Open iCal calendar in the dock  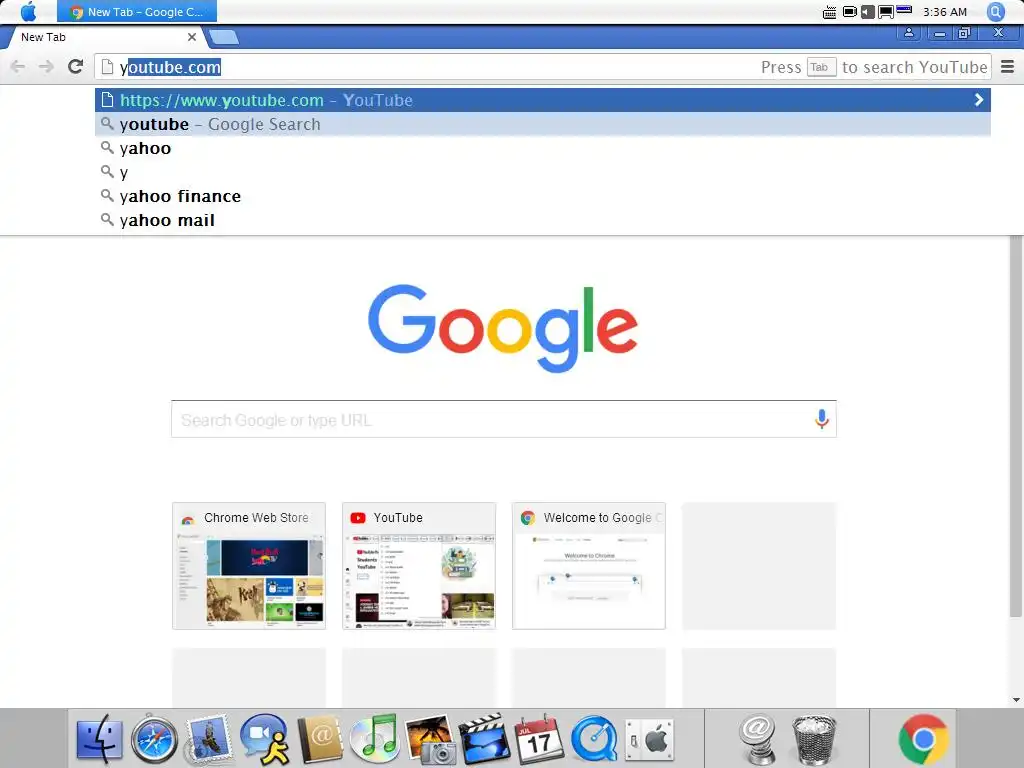pos(539,740)
